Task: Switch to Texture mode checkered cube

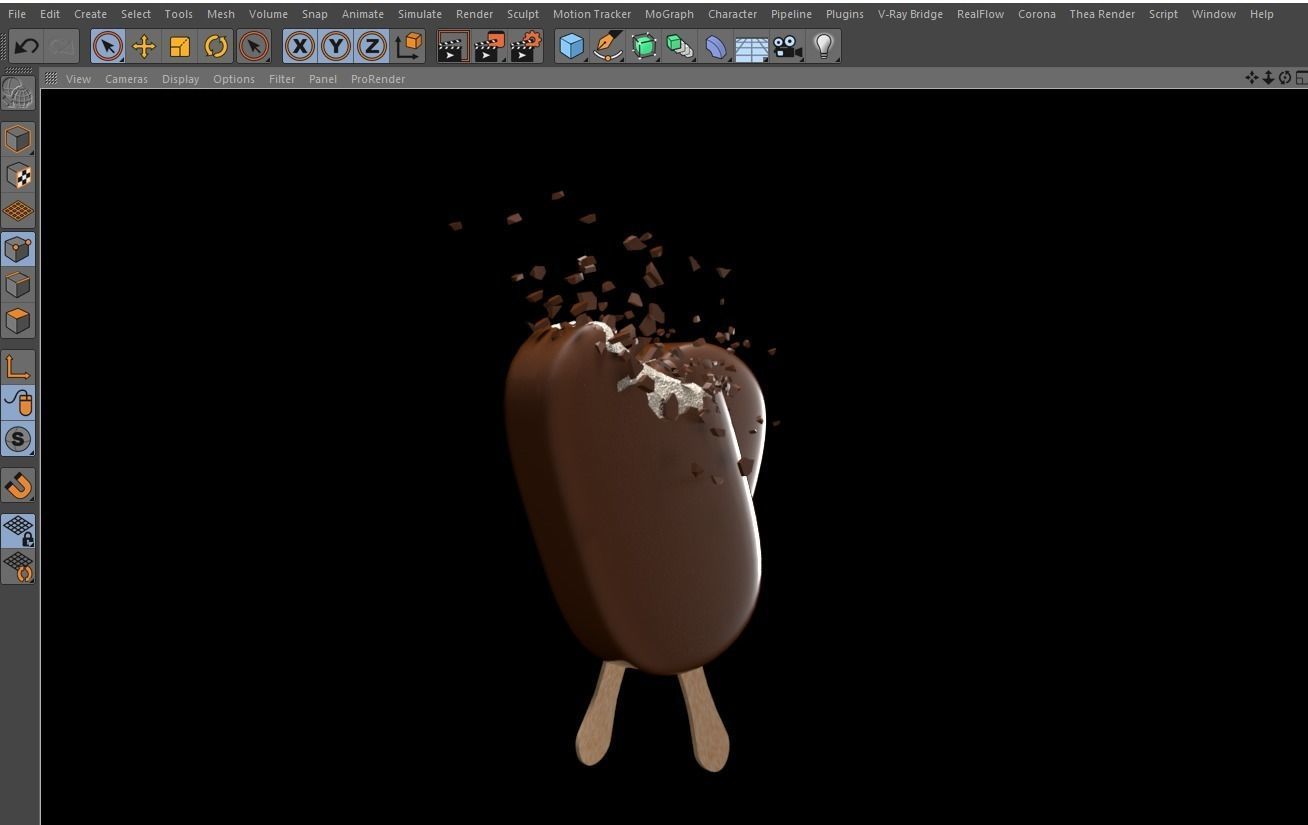Action: tap(18, 176)
